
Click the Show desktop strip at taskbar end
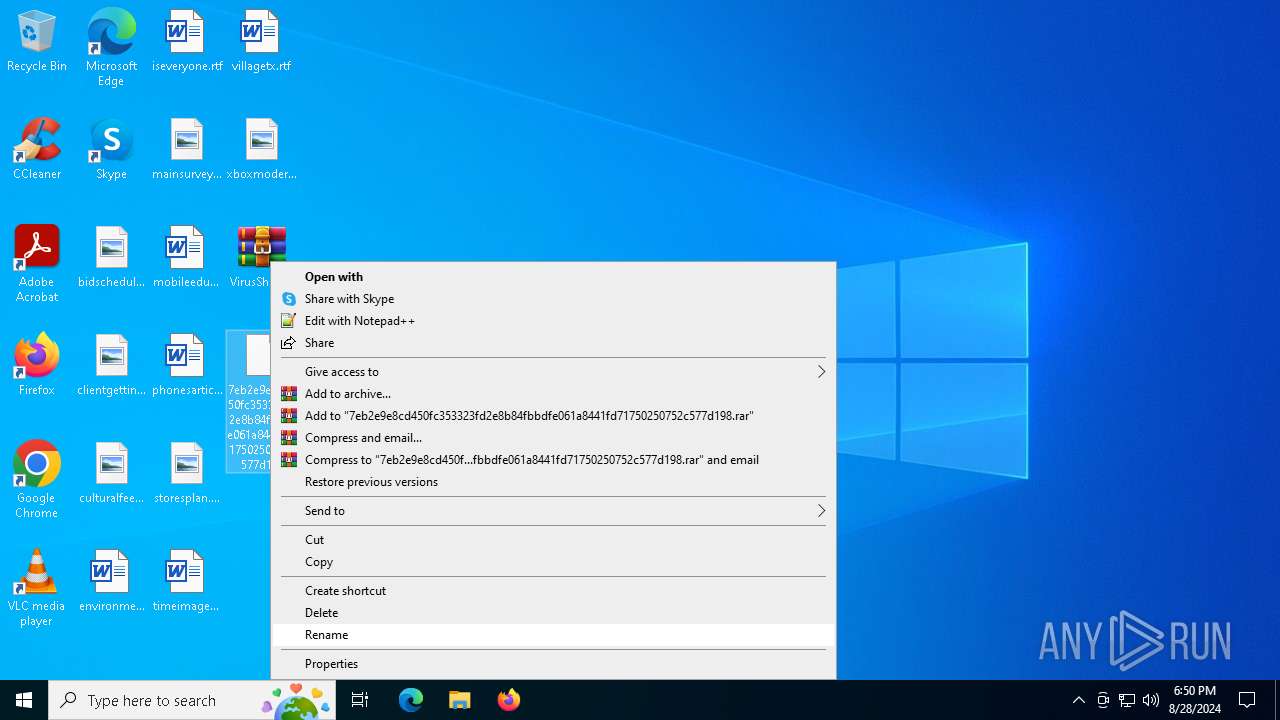pos(1277,700)
